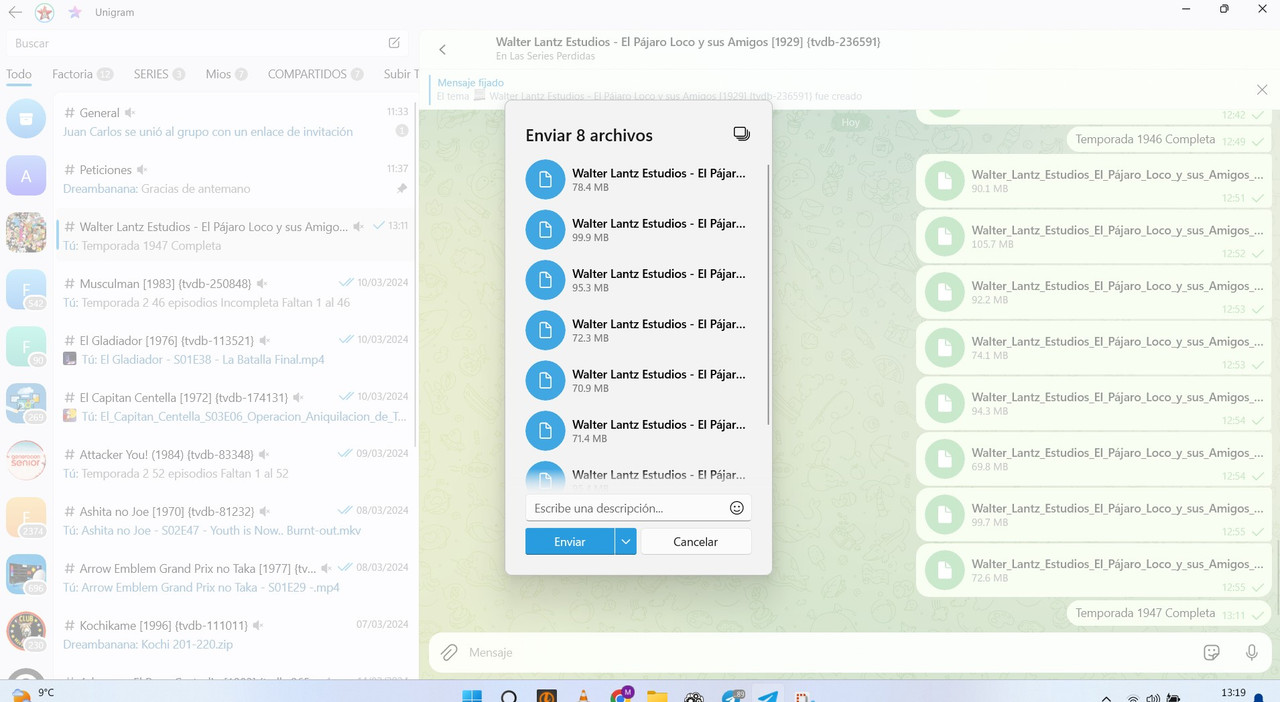The image size is (1280, 702).
Task: Select the 72.3 MB file icon in dialog
Action: pos(545,330)
